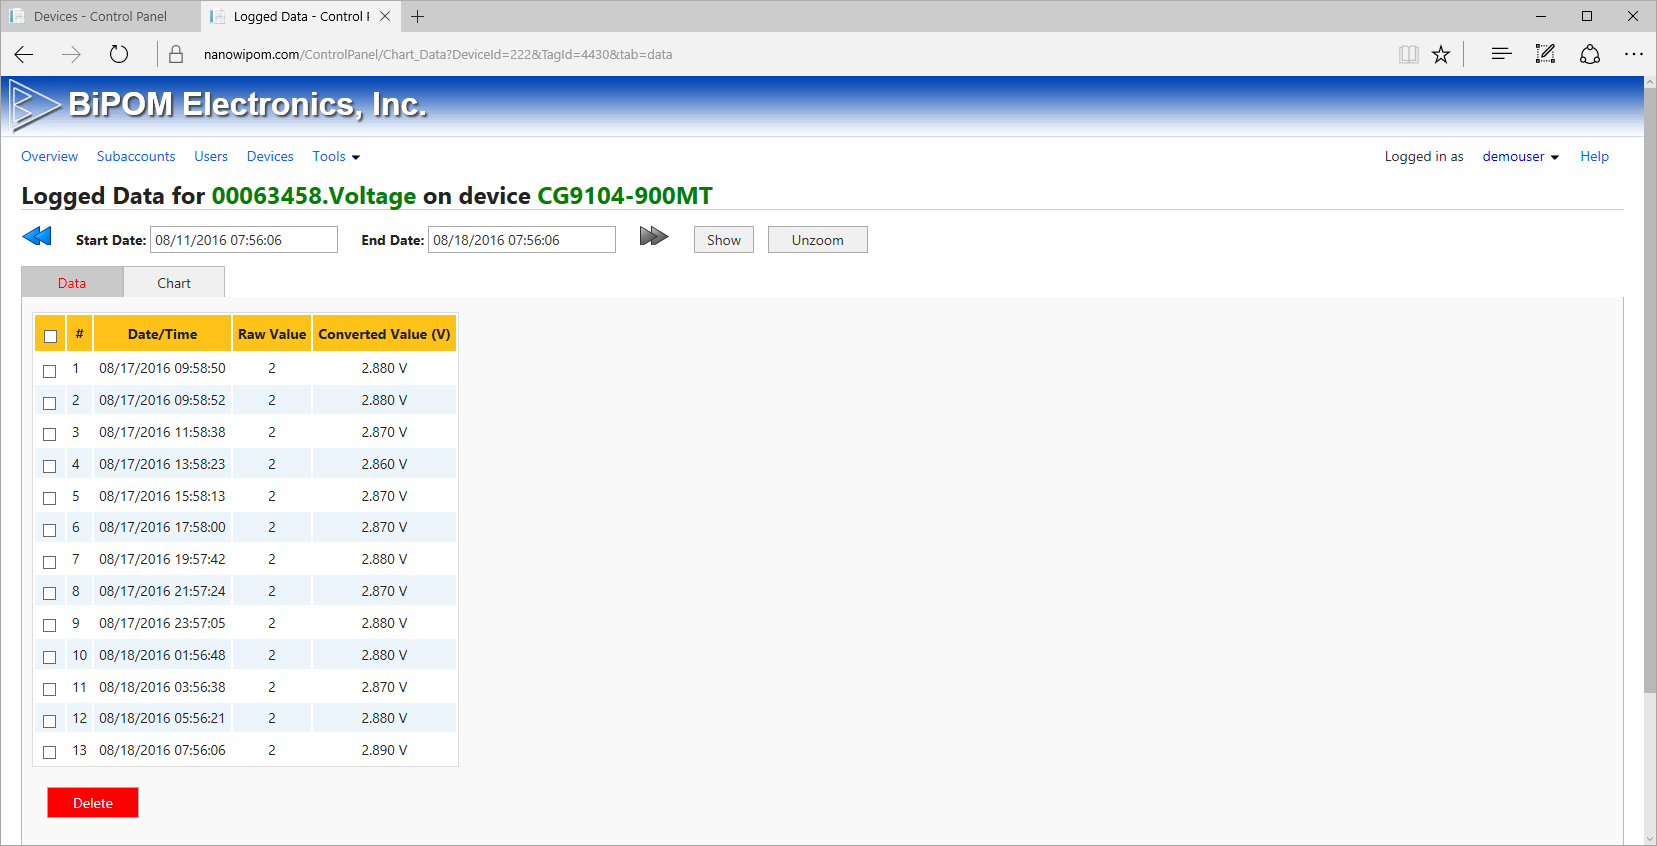Check row 2 checkbox 08/17/2016 09:58:52

50,403
